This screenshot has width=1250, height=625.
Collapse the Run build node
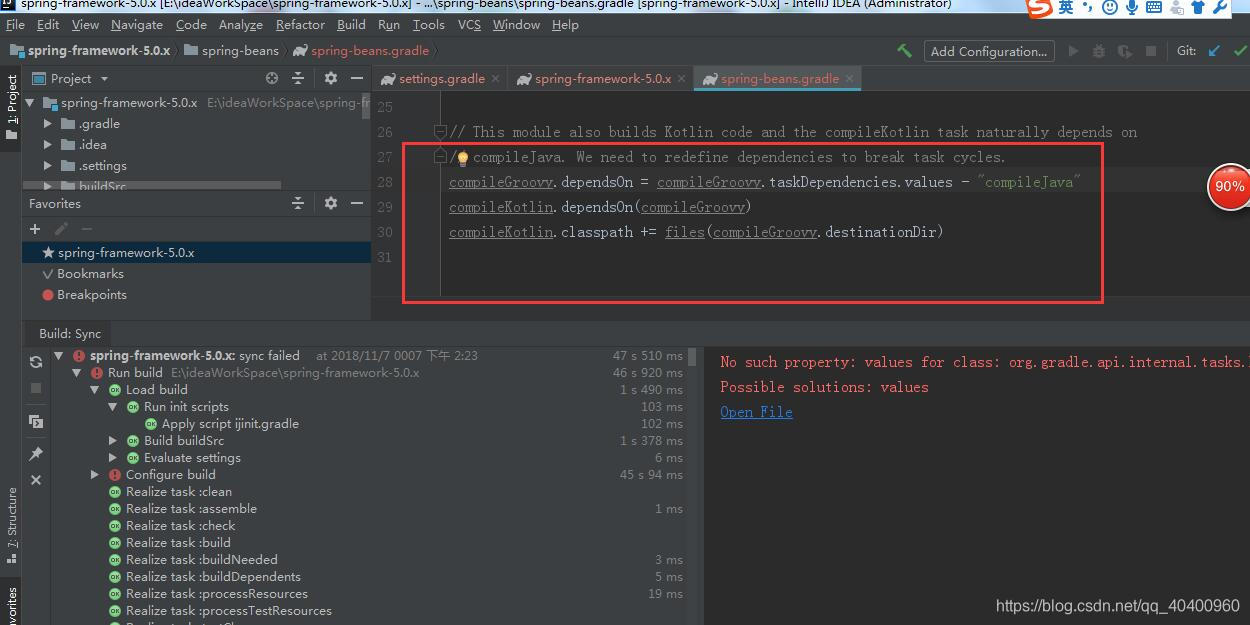tap(77, 373)
